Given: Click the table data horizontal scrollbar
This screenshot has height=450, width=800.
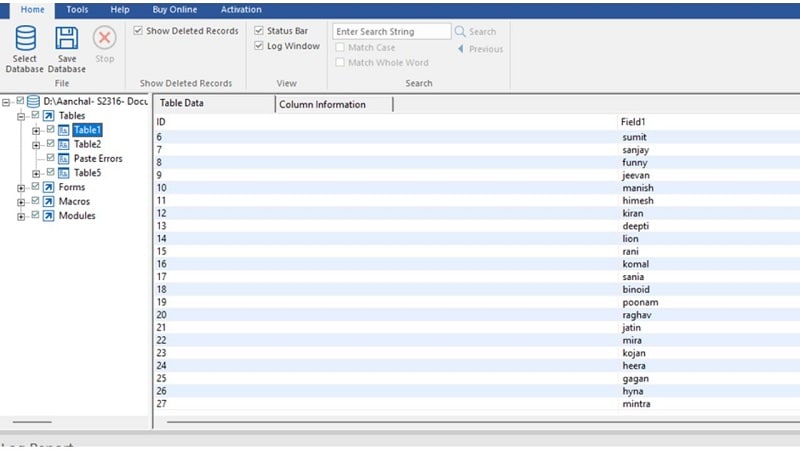Looking at the screenshot, I should click(x=482, y=422).
